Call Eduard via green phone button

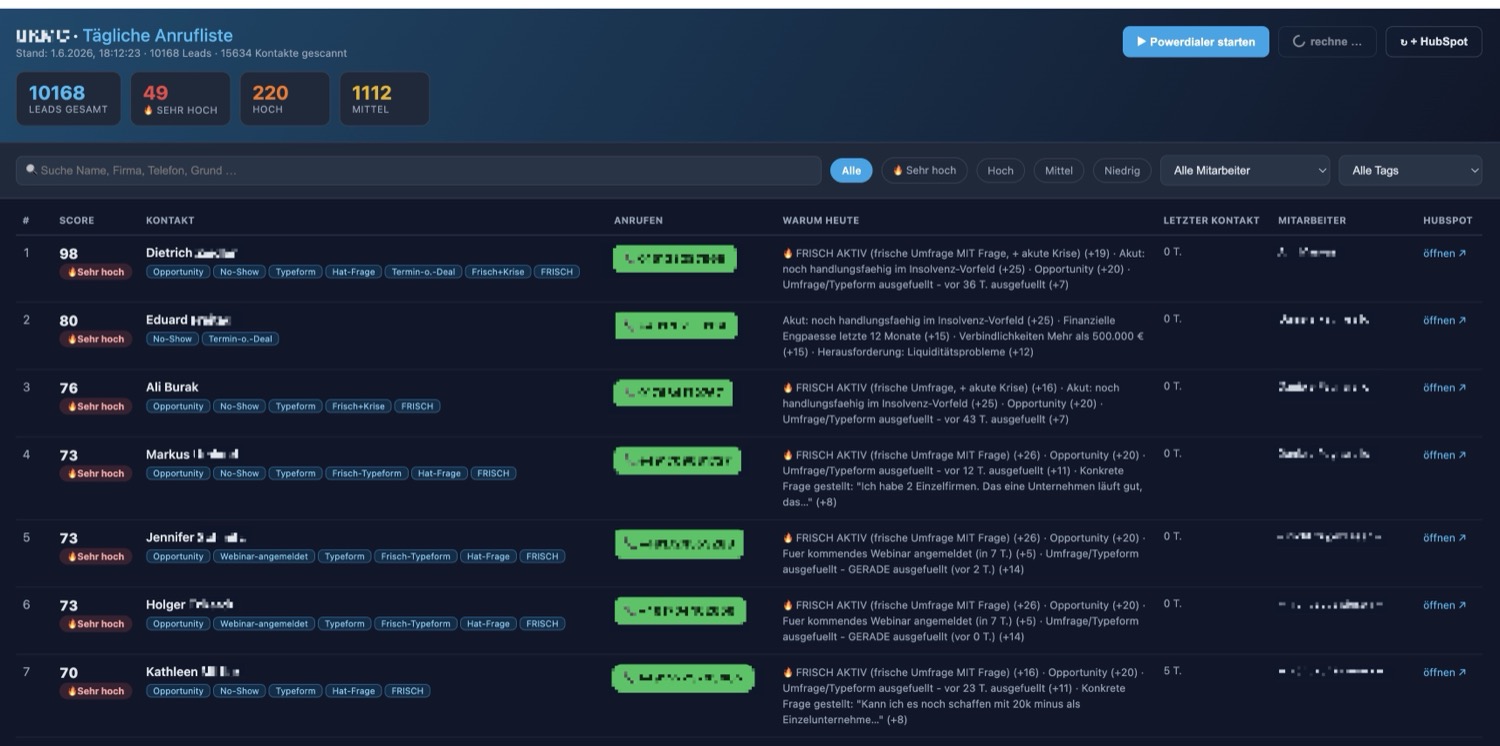click(676, 326)
